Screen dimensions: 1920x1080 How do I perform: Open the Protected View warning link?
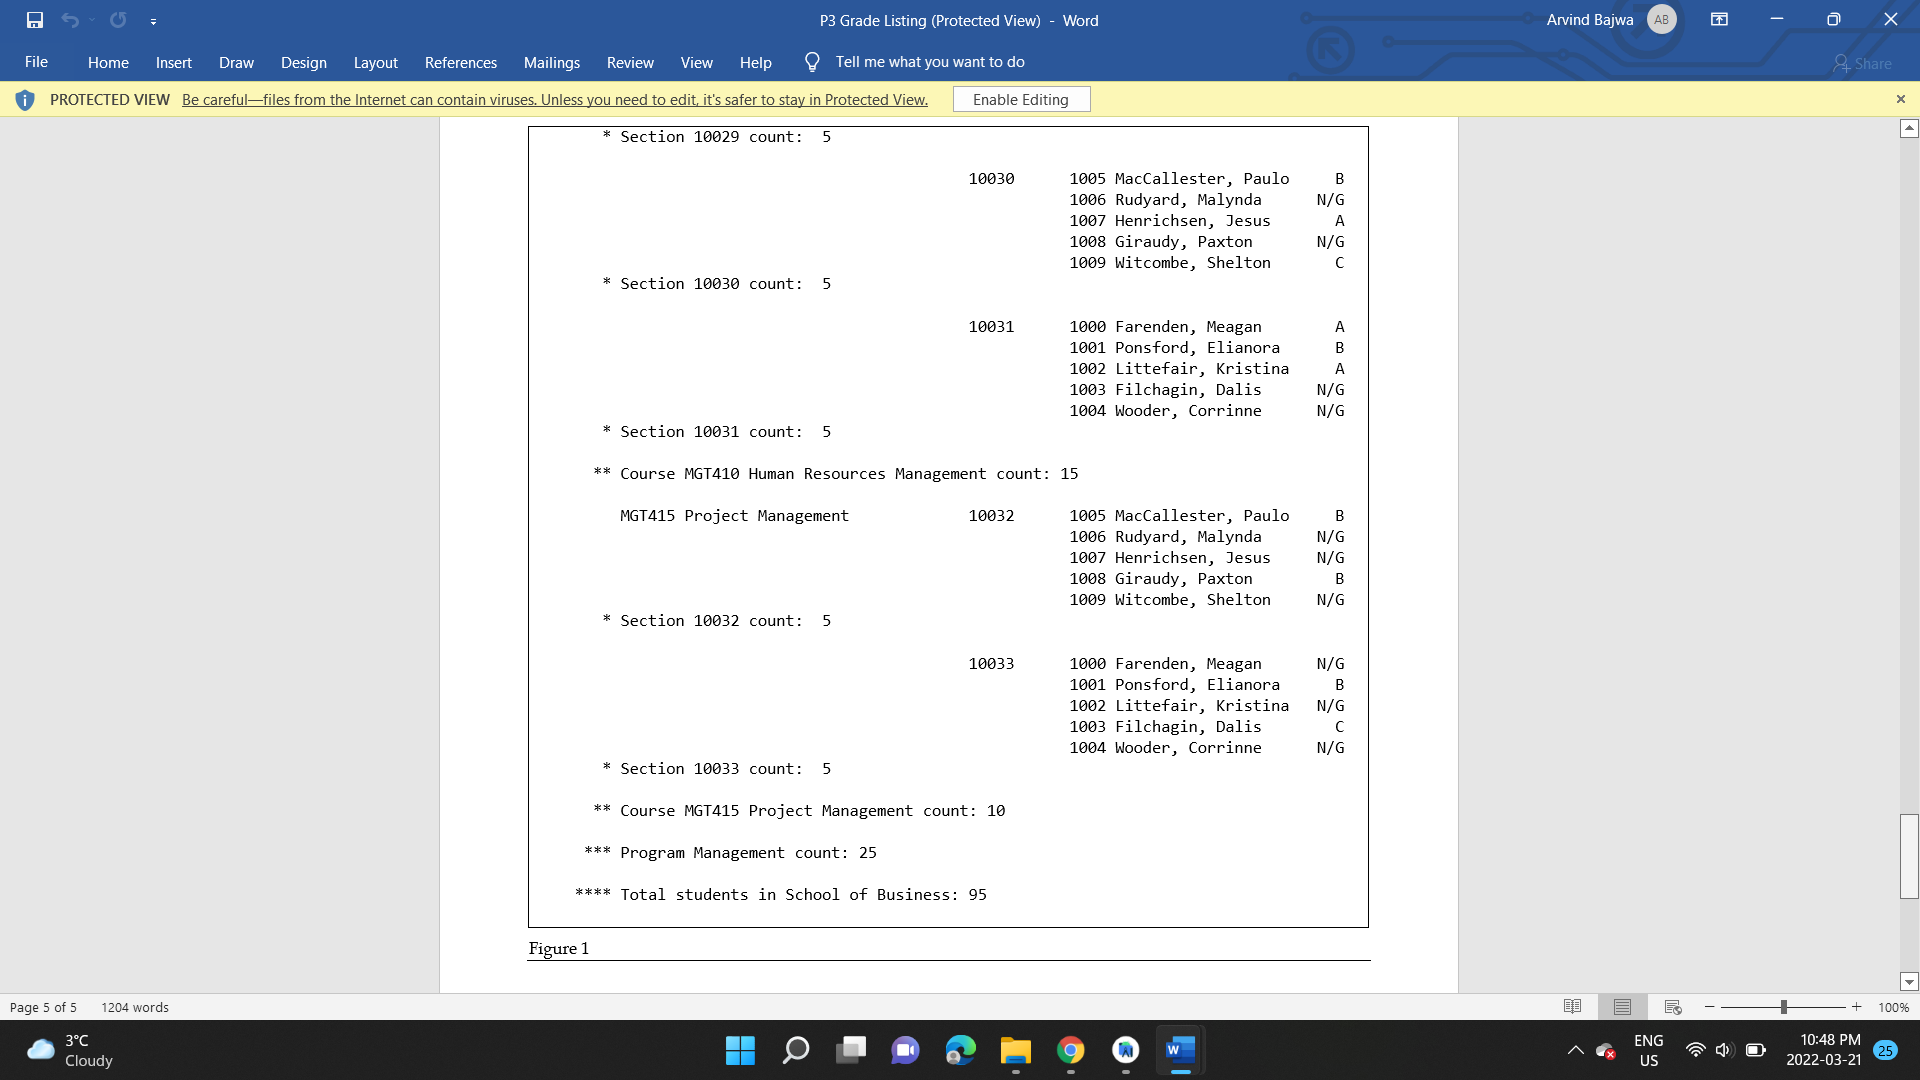553,99
